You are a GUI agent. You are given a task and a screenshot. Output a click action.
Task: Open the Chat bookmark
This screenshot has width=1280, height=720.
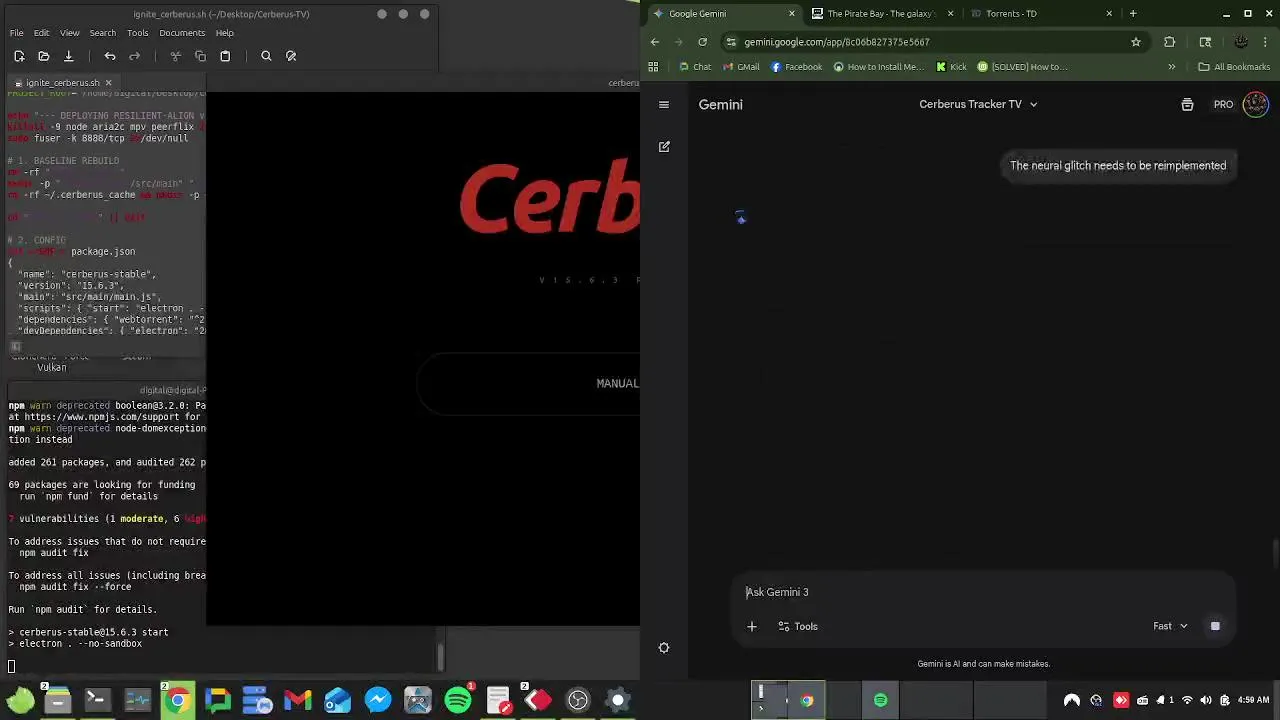[x=695, y=67]
